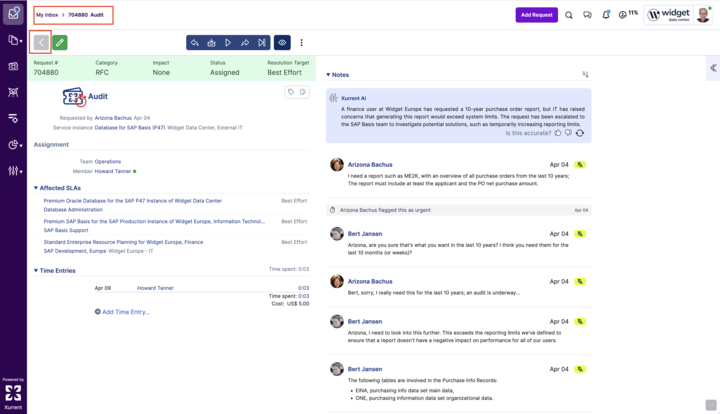
Task: Click the Widget Data Center account logo
Action: [x=669, y=15]
